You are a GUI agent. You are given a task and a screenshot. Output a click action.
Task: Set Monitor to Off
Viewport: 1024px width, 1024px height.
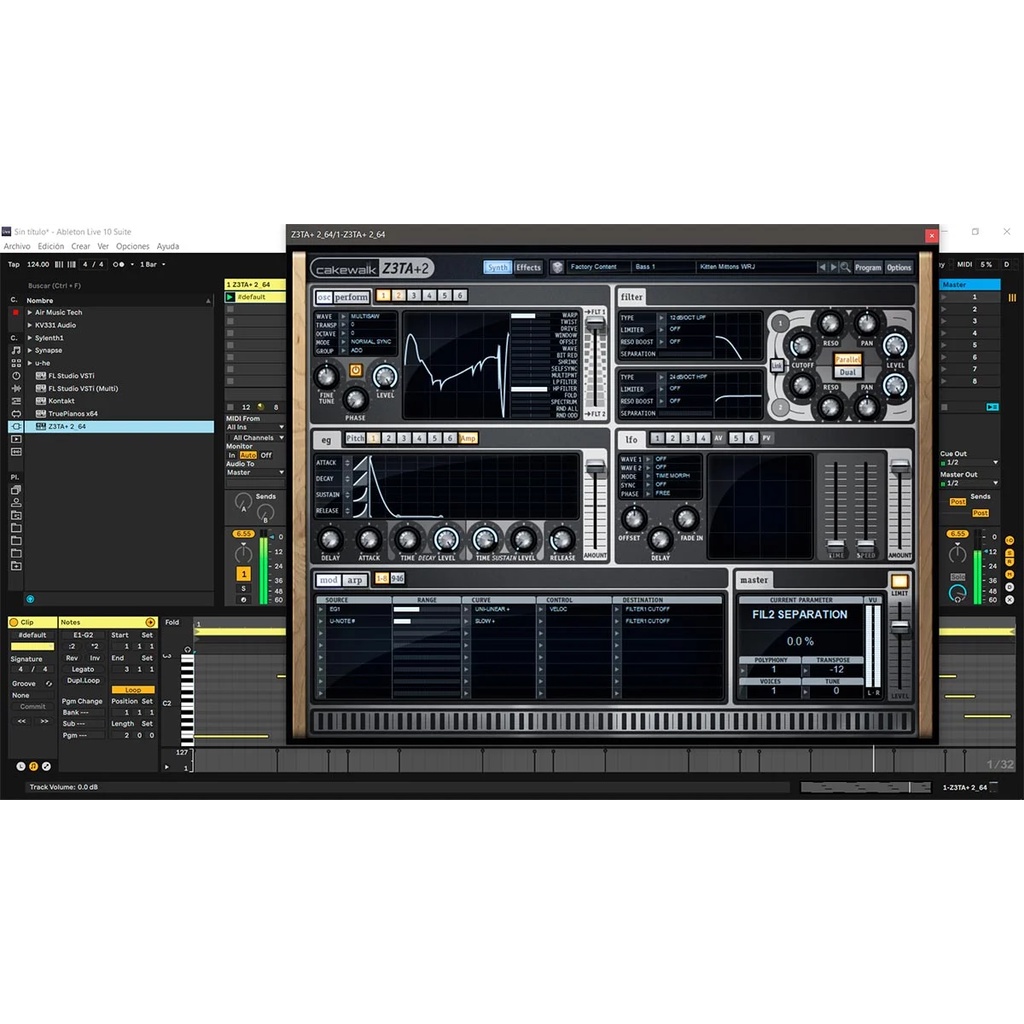pyautogui.click(x=266, y=455)
